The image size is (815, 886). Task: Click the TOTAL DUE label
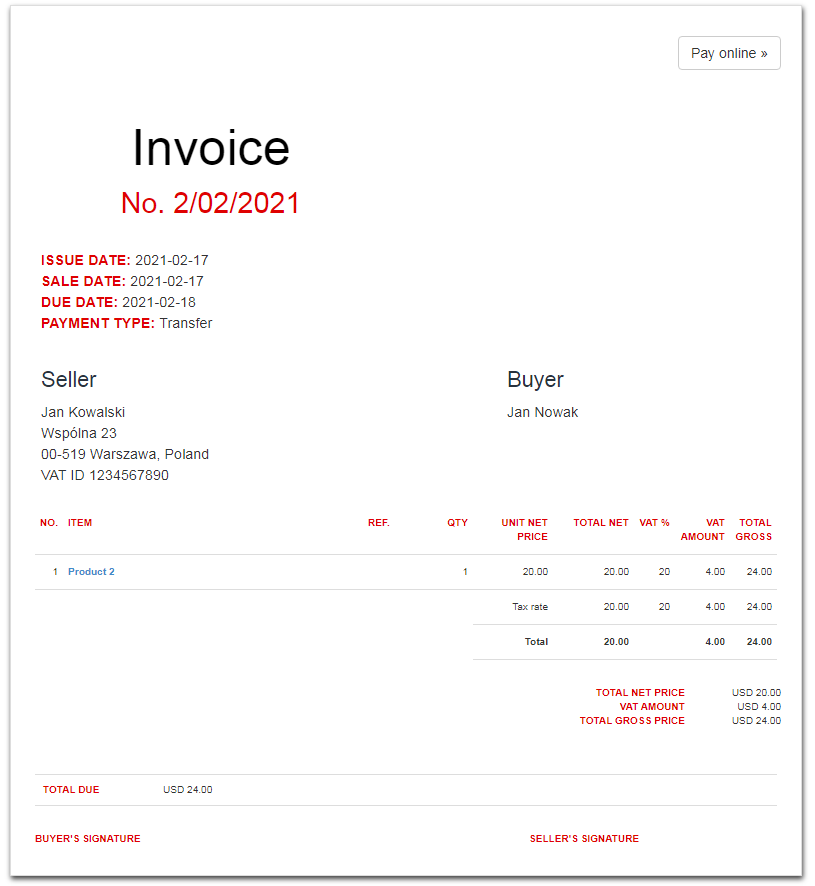click(x=70, y=789)
